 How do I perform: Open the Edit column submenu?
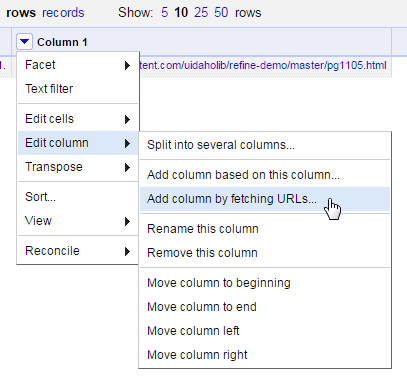tap(78, 143)
